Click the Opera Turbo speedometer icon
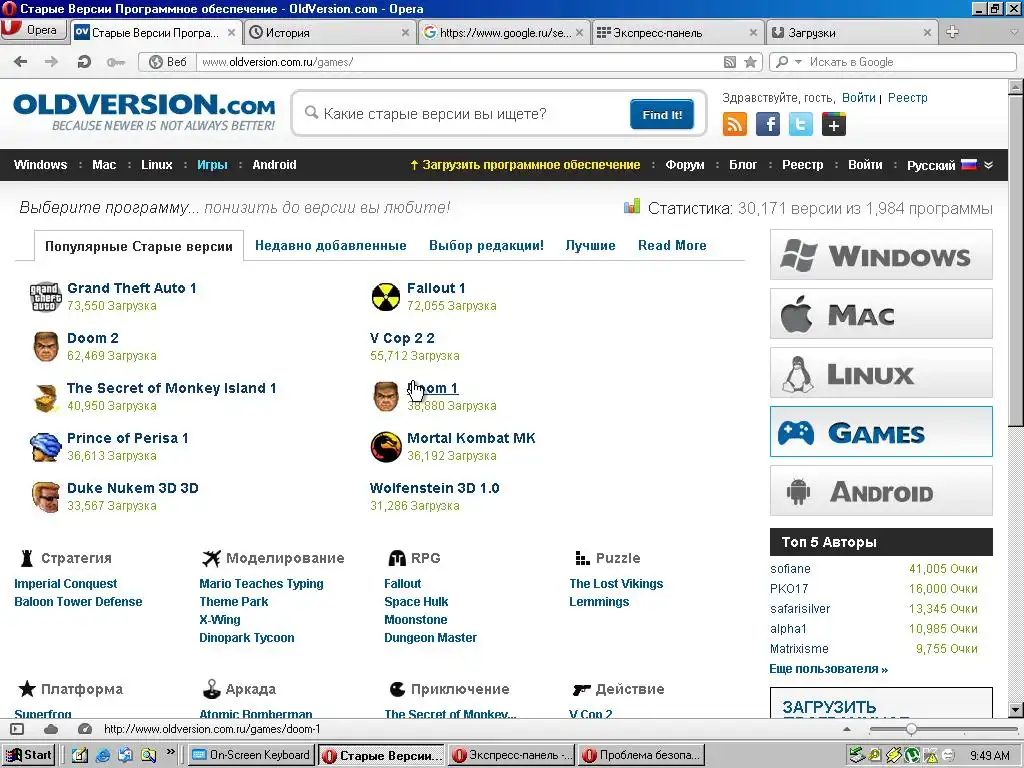 pos(84,729)
